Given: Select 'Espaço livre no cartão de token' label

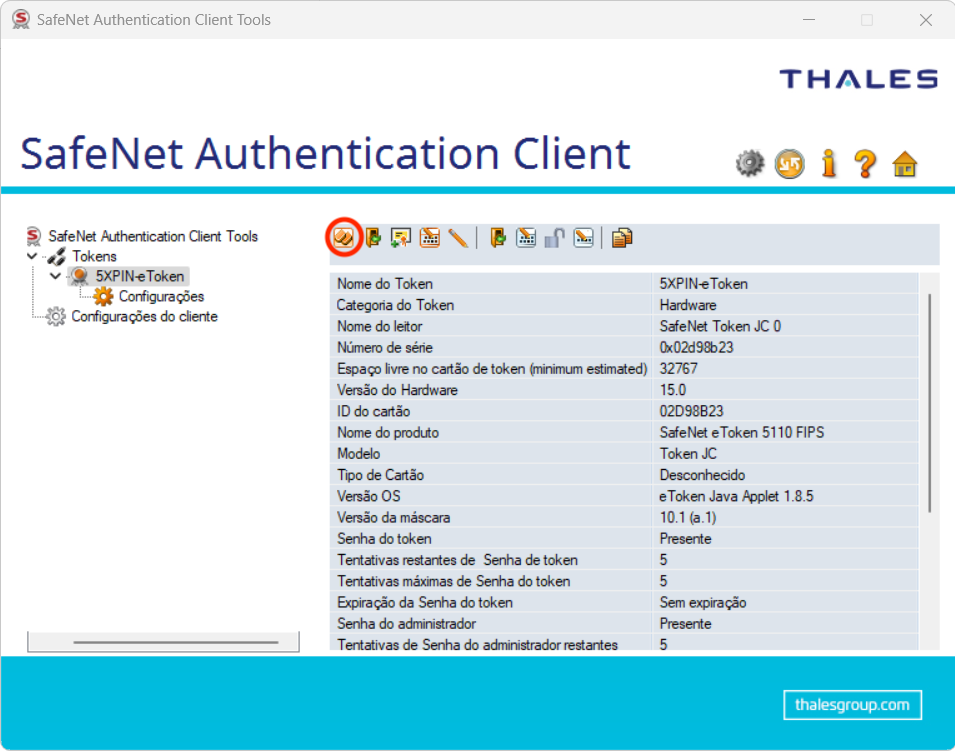Looking at the screenshot, I should coord(492,369).
